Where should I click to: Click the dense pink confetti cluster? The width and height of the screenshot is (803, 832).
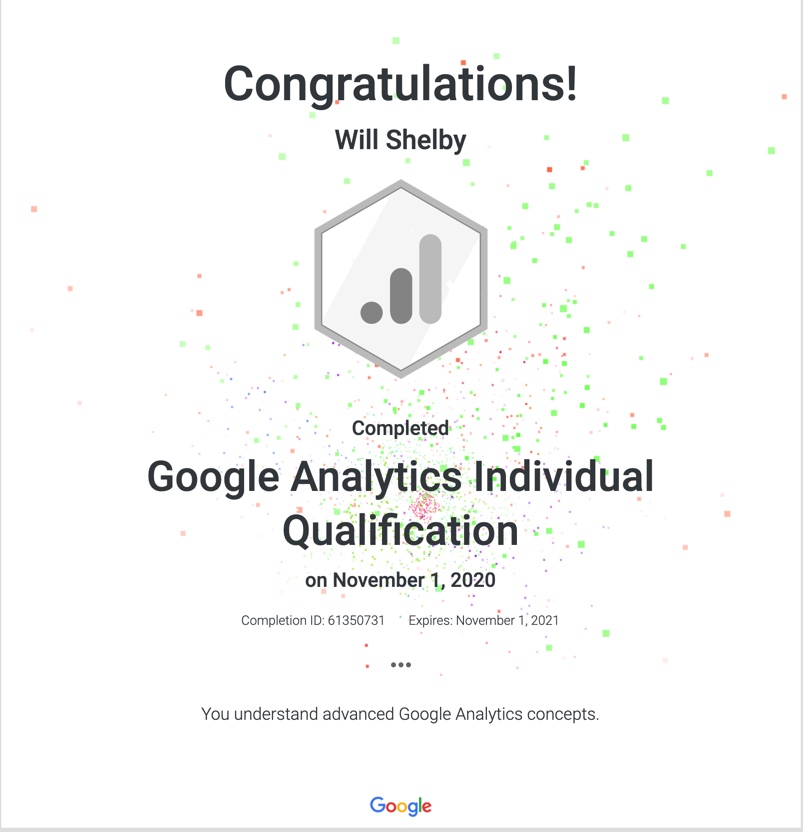(x=424, y=505)
